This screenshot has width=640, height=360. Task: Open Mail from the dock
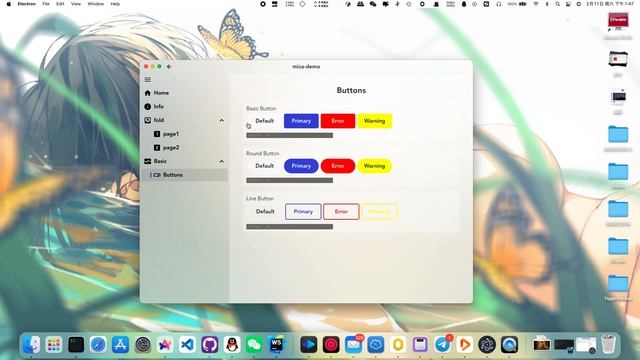click(353, 345)
